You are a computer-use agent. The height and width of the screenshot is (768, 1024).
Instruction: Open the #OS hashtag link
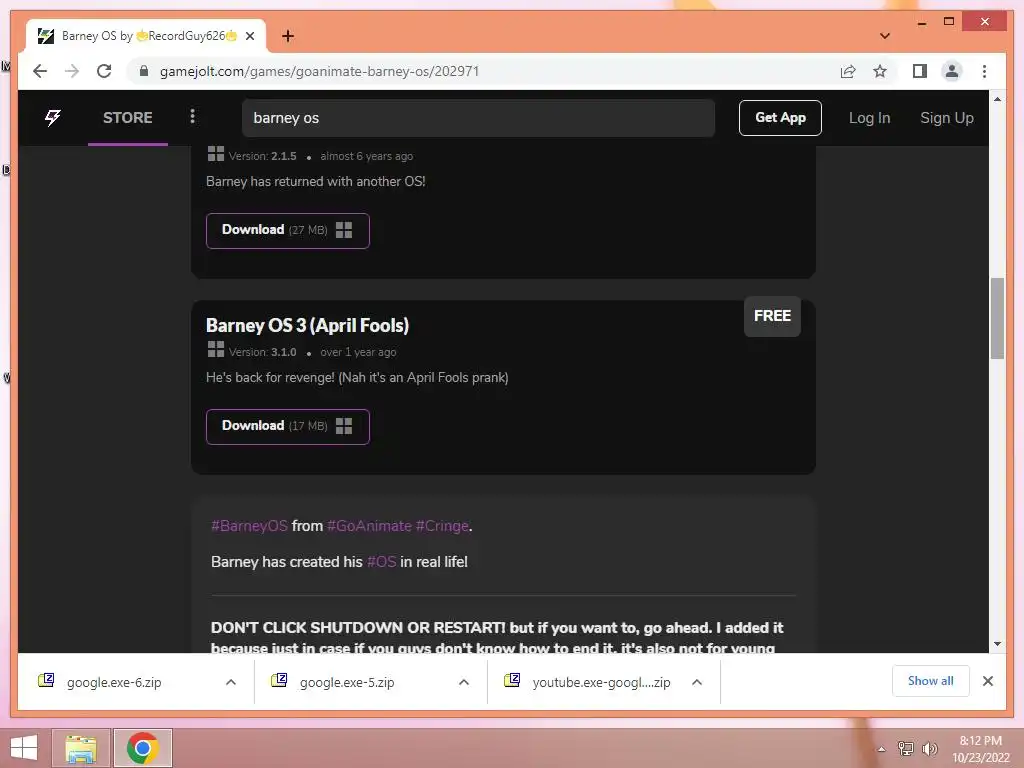click(381, 562)
